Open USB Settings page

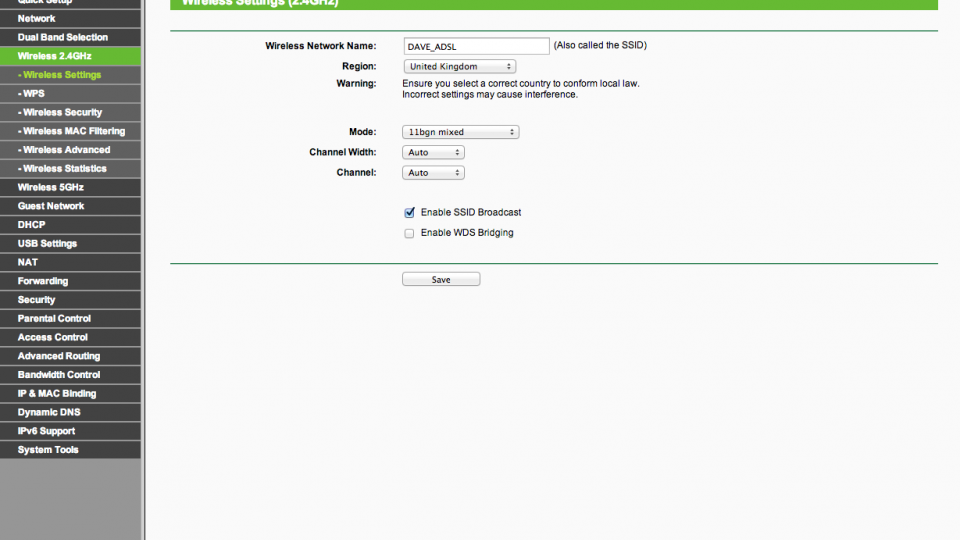click(70, 244)
